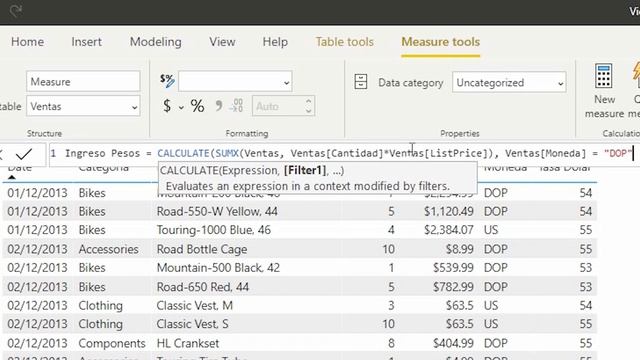The width and height of the screenshot is (640, 360).
Task: Select DOP currency cell in HL Crankset row
Action: click(x=496, y=343)
